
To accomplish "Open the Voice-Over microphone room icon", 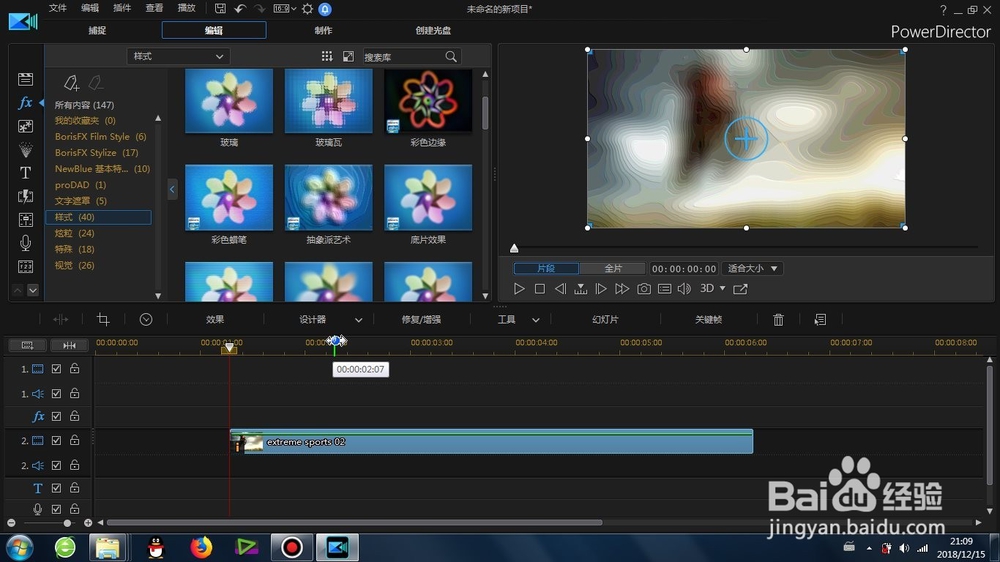I will 26,243.
